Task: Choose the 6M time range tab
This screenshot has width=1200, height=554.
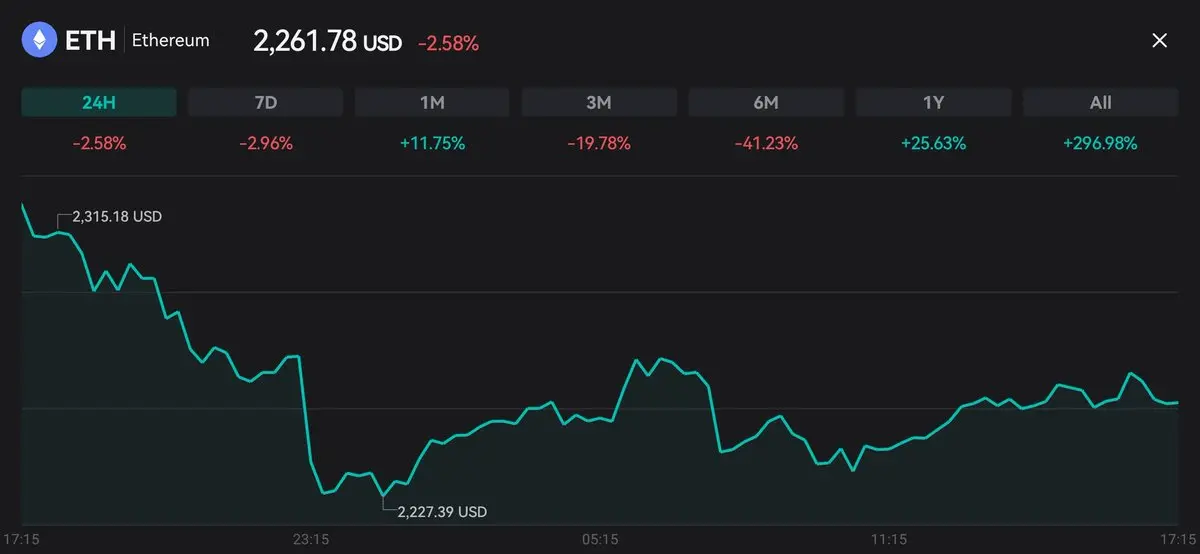Action: [x=766, y=102]
